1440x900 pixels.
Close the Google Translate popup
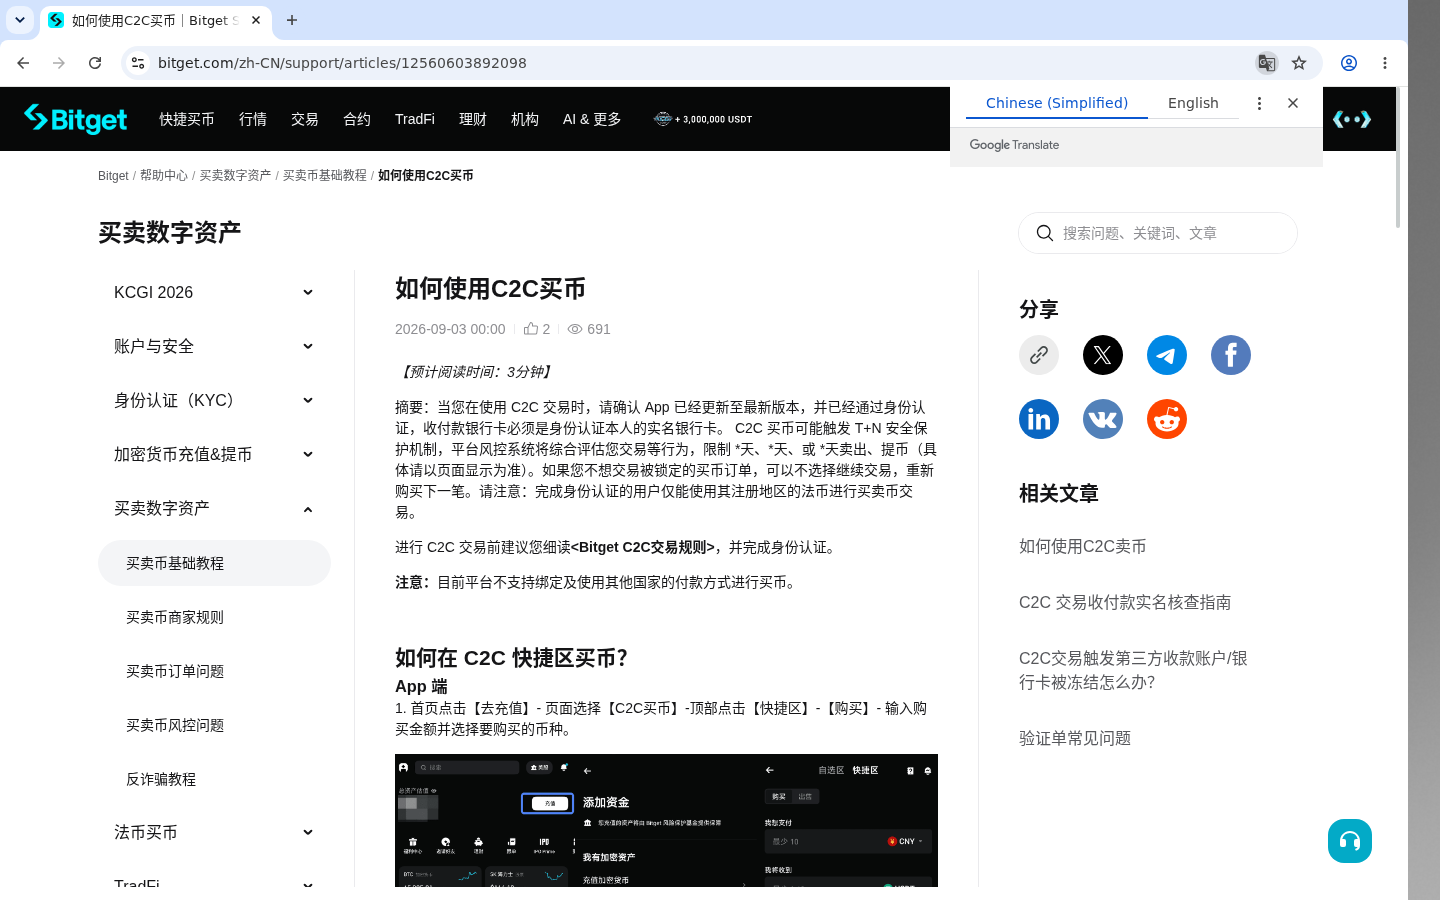click(1293, 103)
